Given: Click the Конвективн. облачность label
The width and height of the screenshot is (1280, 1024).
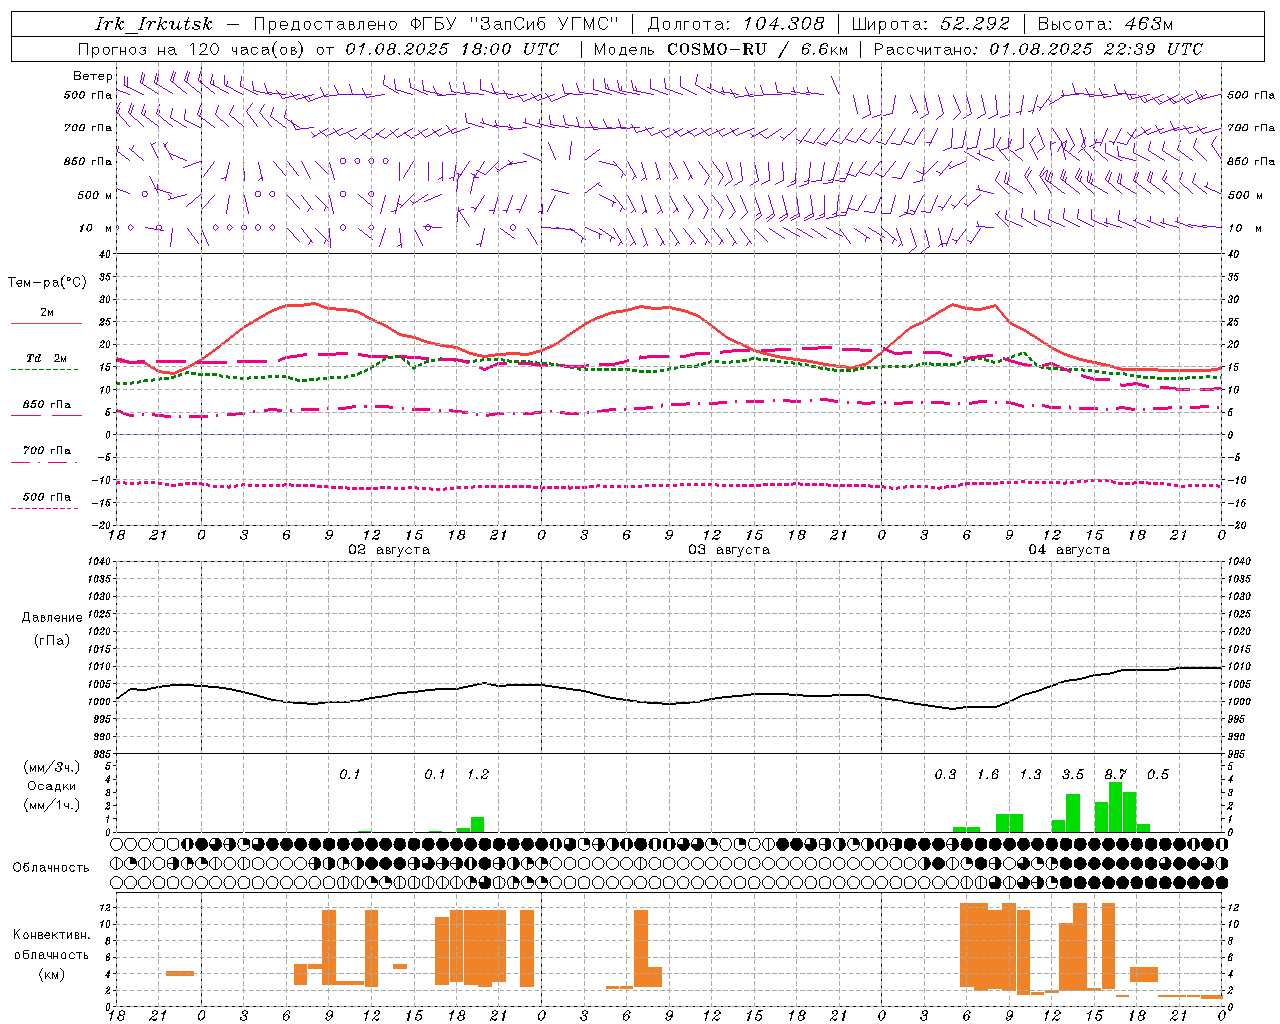Looking at the screenshot, I should pyautogui.click(x=52, y=945).
